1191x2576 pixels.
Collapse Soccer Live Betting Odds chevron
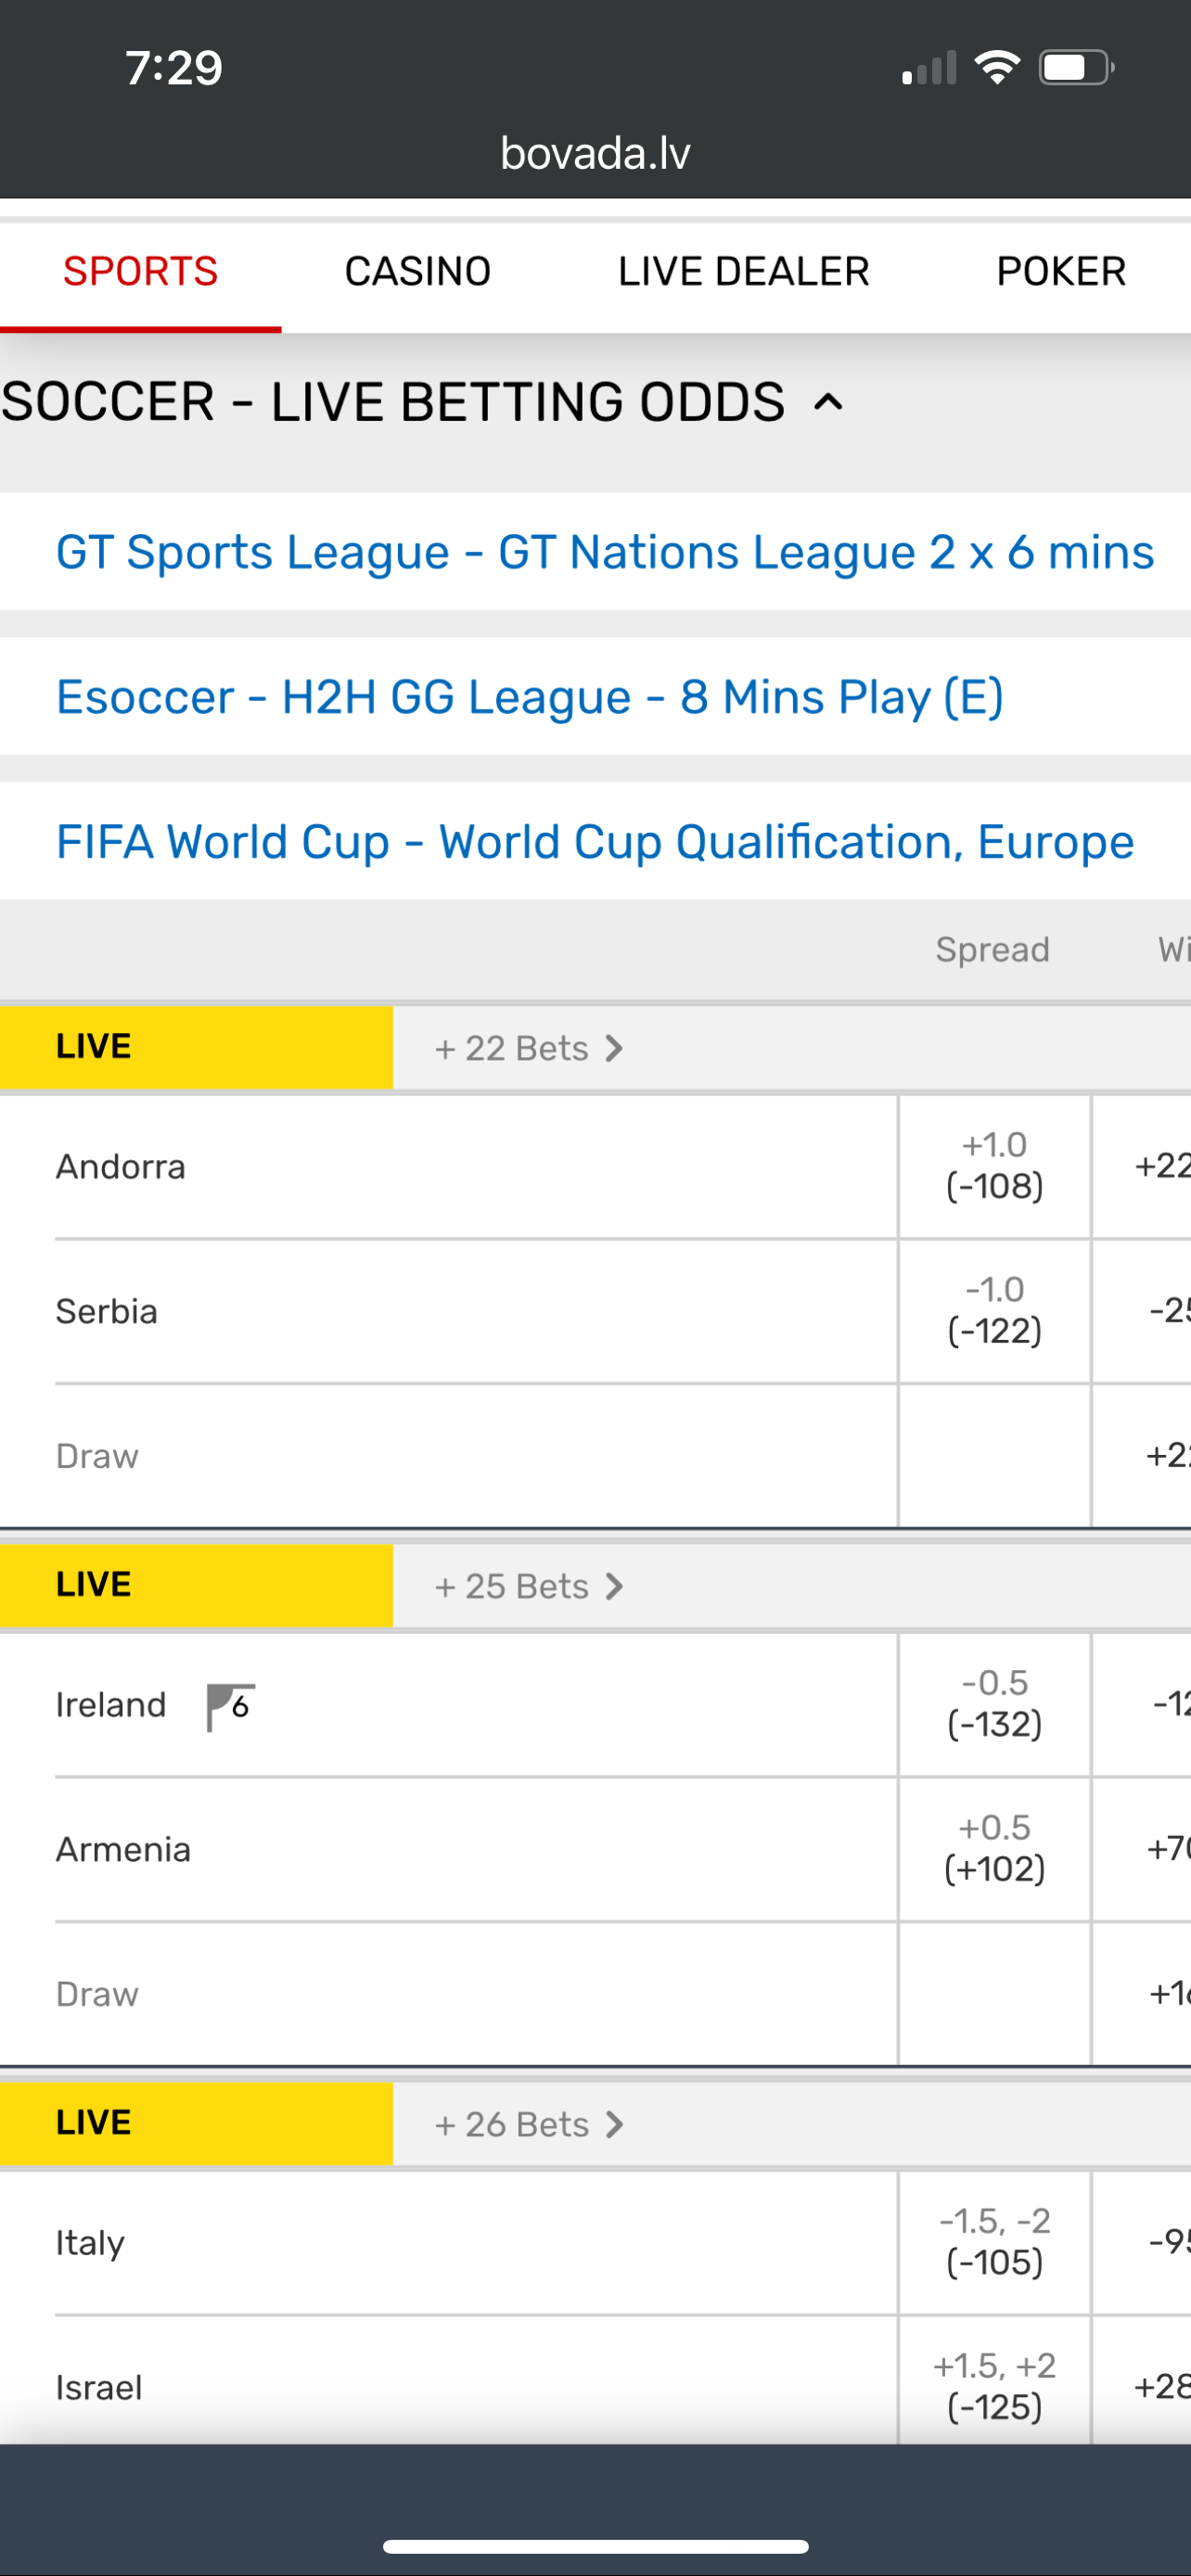(x=828, y=403)
